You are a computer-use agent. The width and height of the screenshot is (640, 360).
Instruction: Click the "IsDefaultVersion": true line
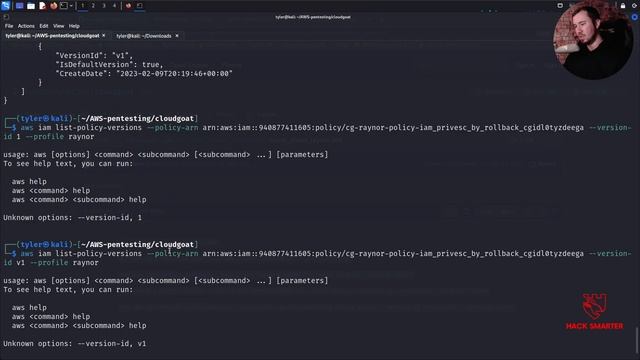tap(109, 64)
